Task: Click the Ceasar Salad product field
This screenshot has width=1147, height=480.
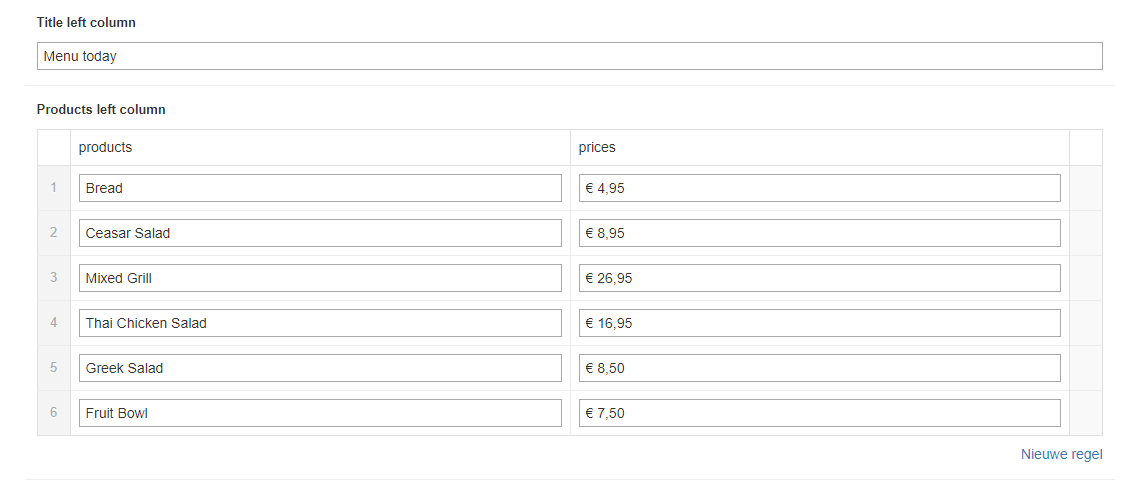Action: click(x=320, y=233)
